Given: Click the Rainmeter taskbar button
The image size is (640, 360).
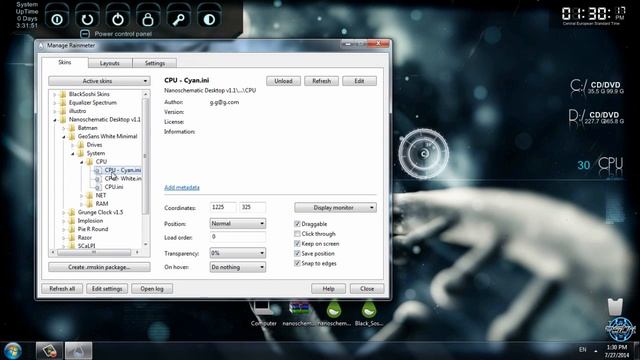Looking at the screenshot, I should 78,351.
